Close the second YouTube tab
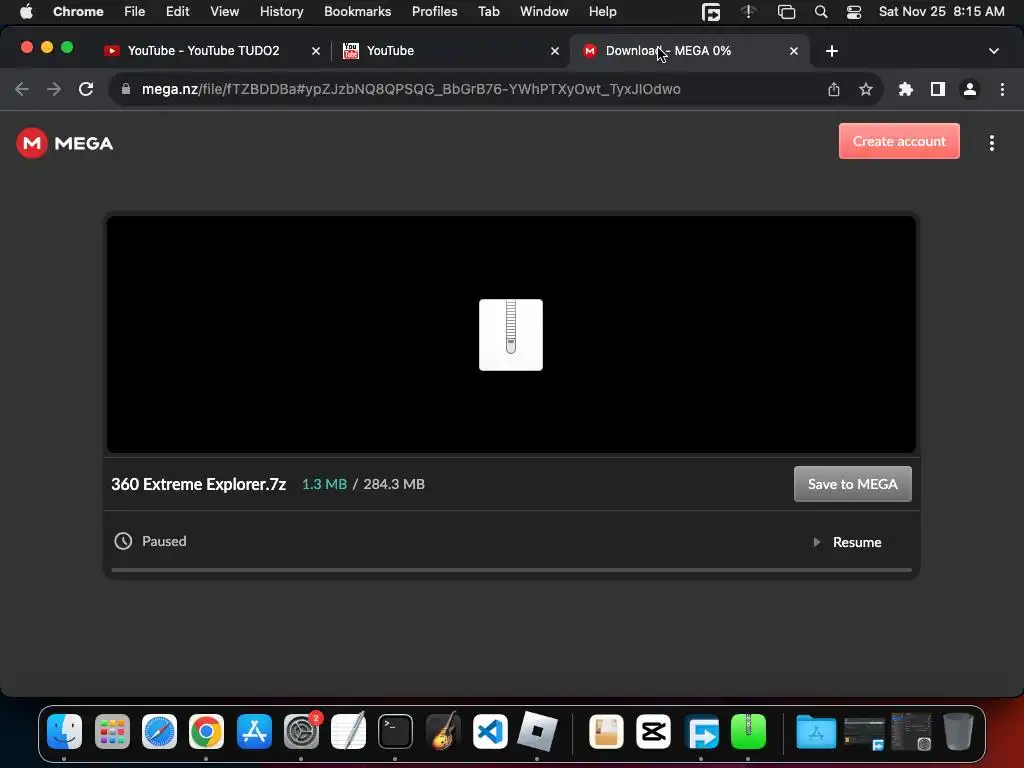The image size is (1024, 768). tap(554, 51)
